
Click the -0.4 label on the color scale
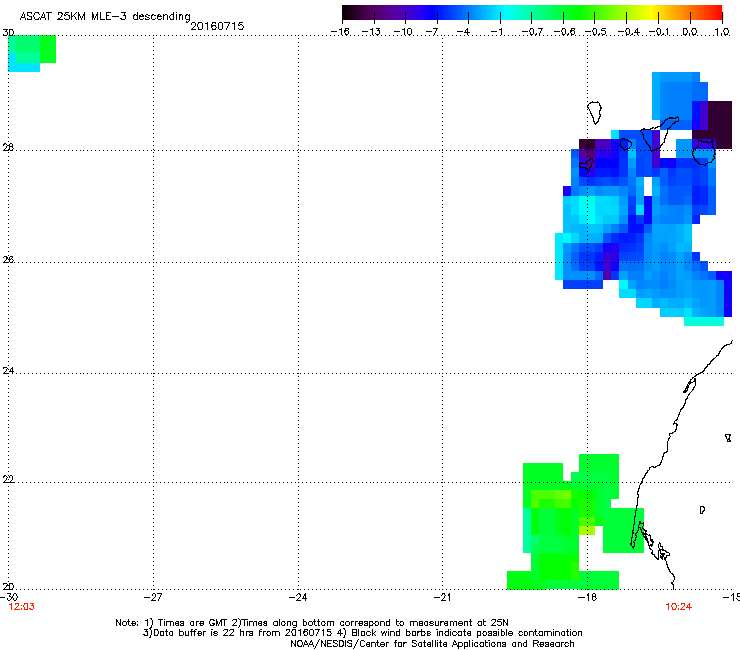click(628, 32)
